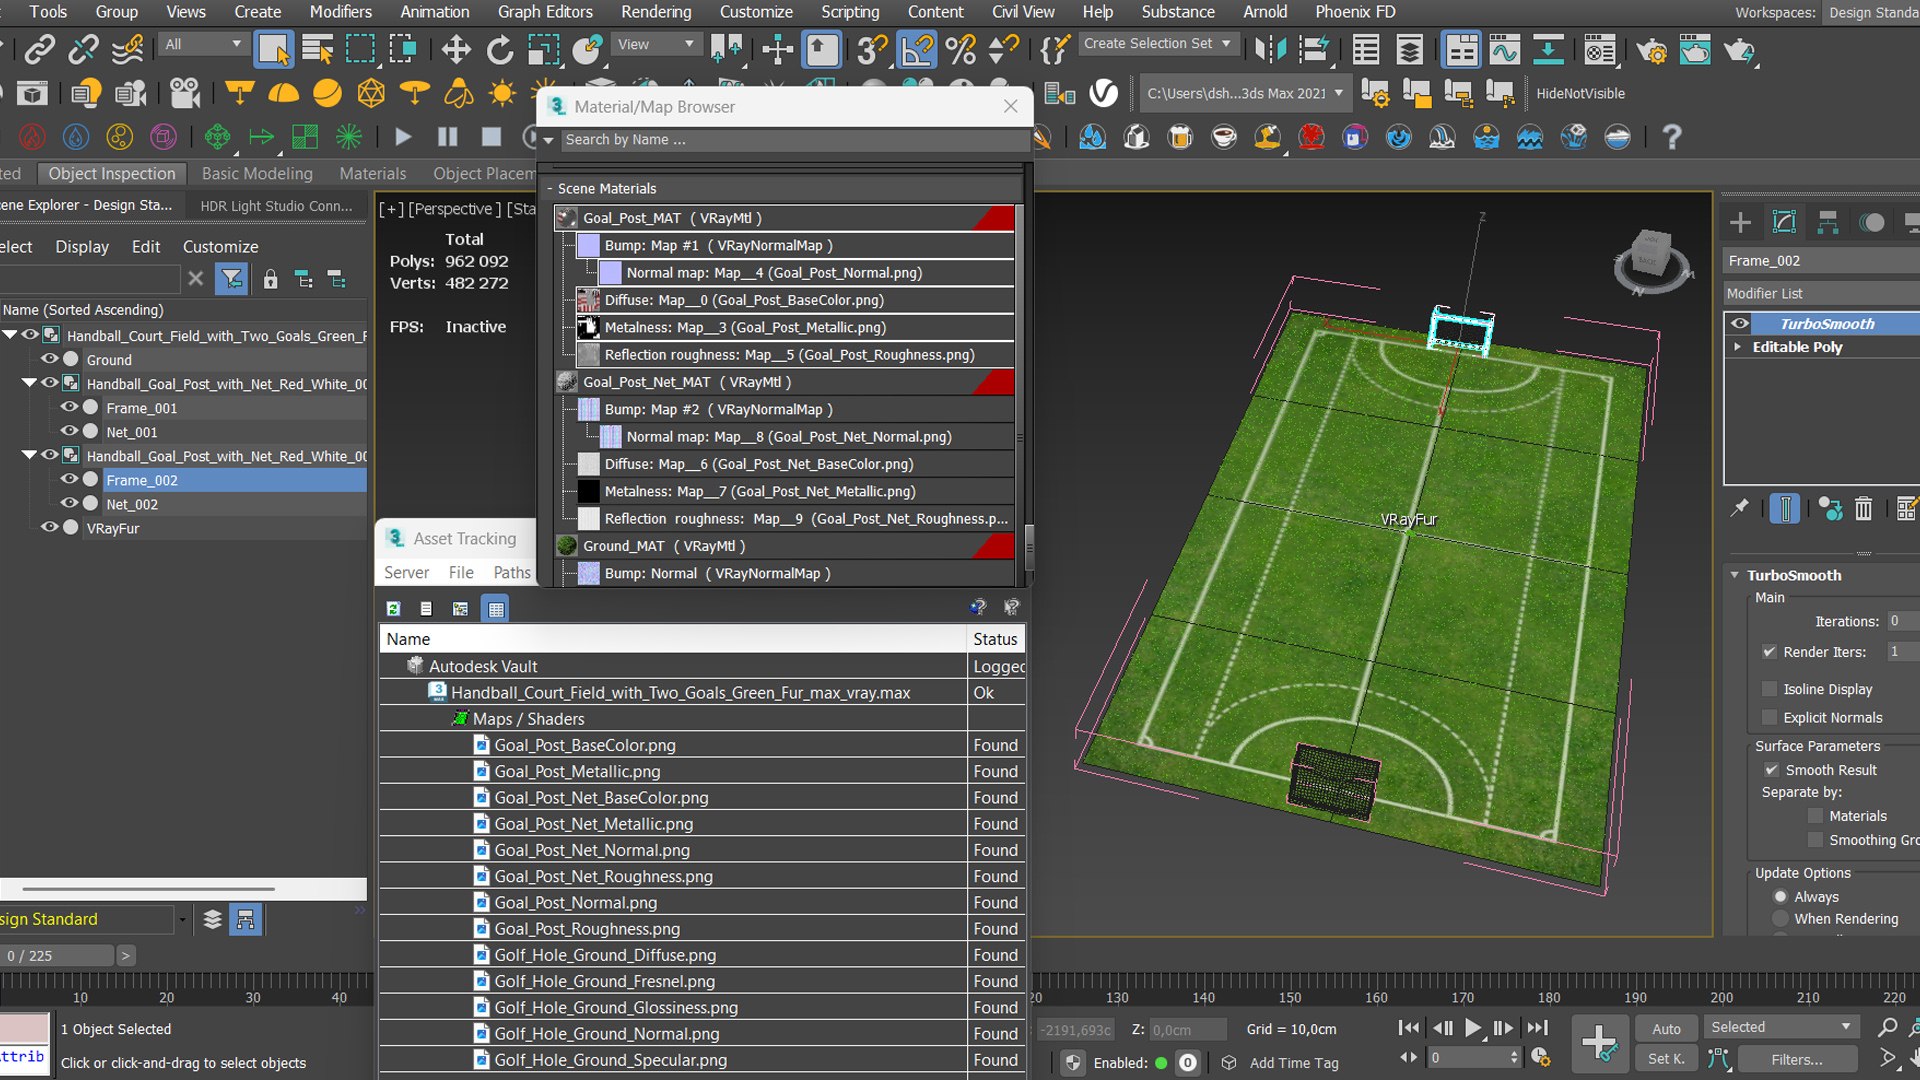Click the Select Object arrow tool
The height and width of the screenshot is (1080, 1920).
coord(273,49)
